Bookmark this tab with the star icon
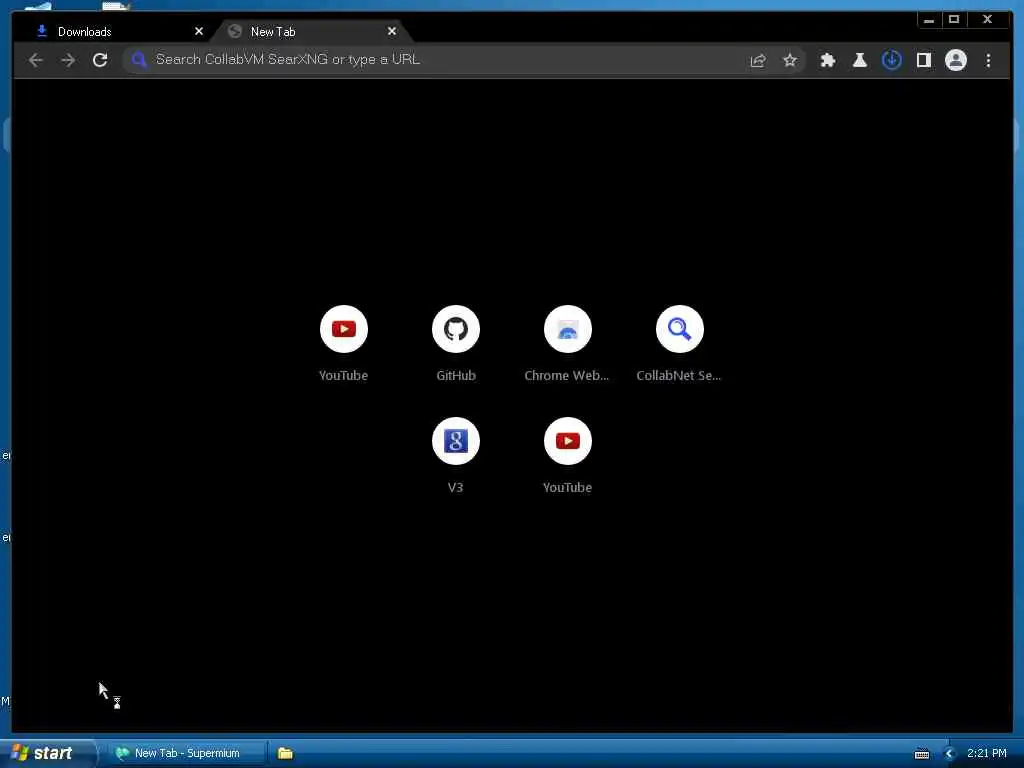 (x=790, y=60)
